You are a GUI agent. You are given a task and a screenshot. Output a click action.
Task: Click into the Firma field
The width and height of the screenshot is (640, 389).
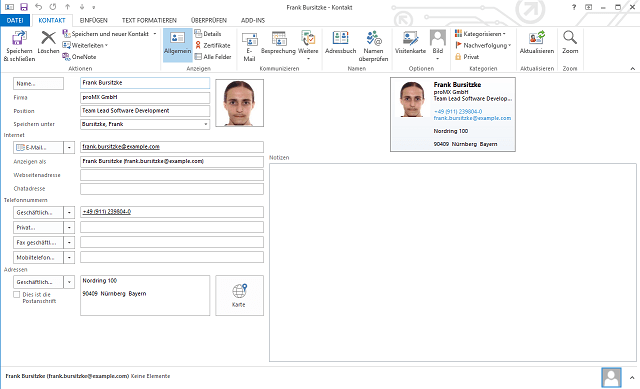point(145,97)
